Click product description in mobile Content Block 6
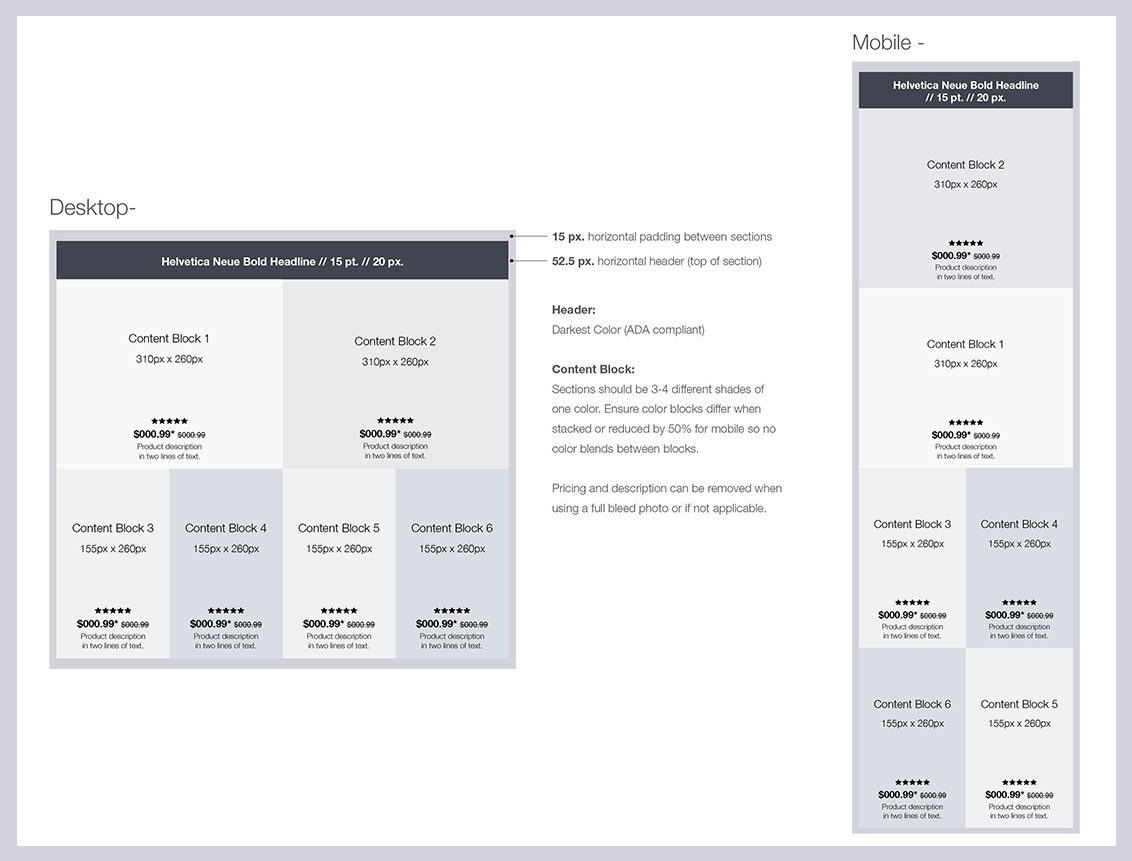The height and width of the screenshot is (861, 1132). pyautogui.click(x=913, y=811)
